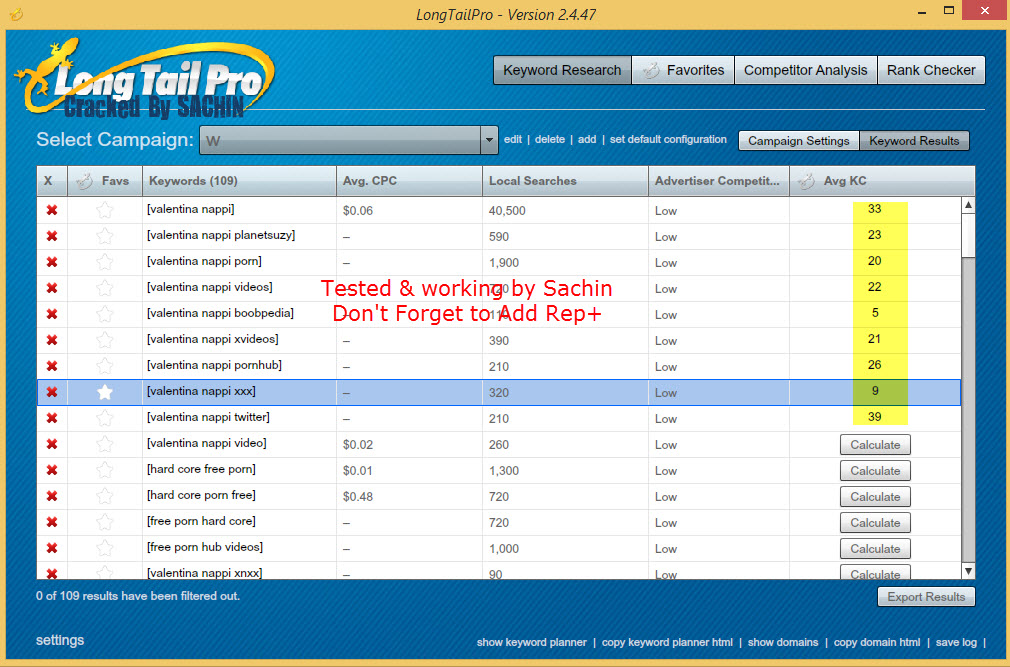Star the hard core free porn keyword
Image resolution: width=1010 pixels, height=667 pixels.
point(105,470)
